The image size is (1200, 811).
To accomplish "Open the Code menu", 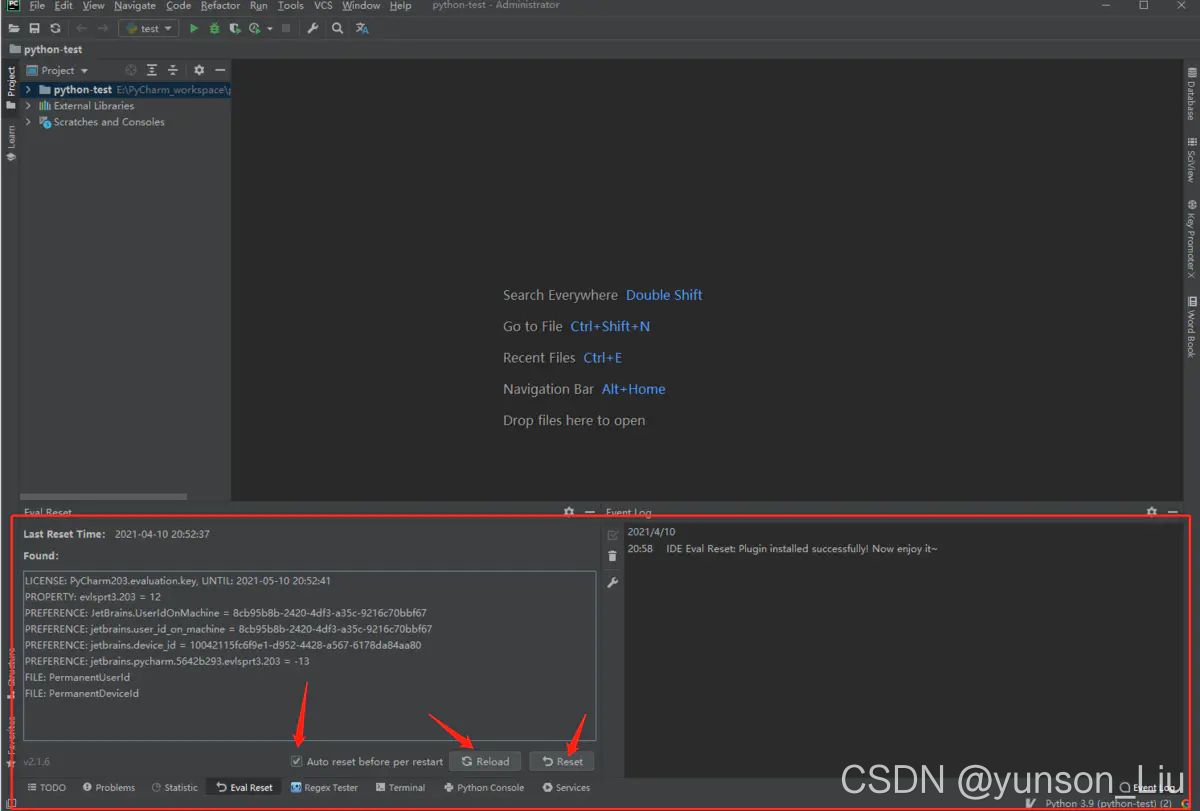I will pos(179,6).
